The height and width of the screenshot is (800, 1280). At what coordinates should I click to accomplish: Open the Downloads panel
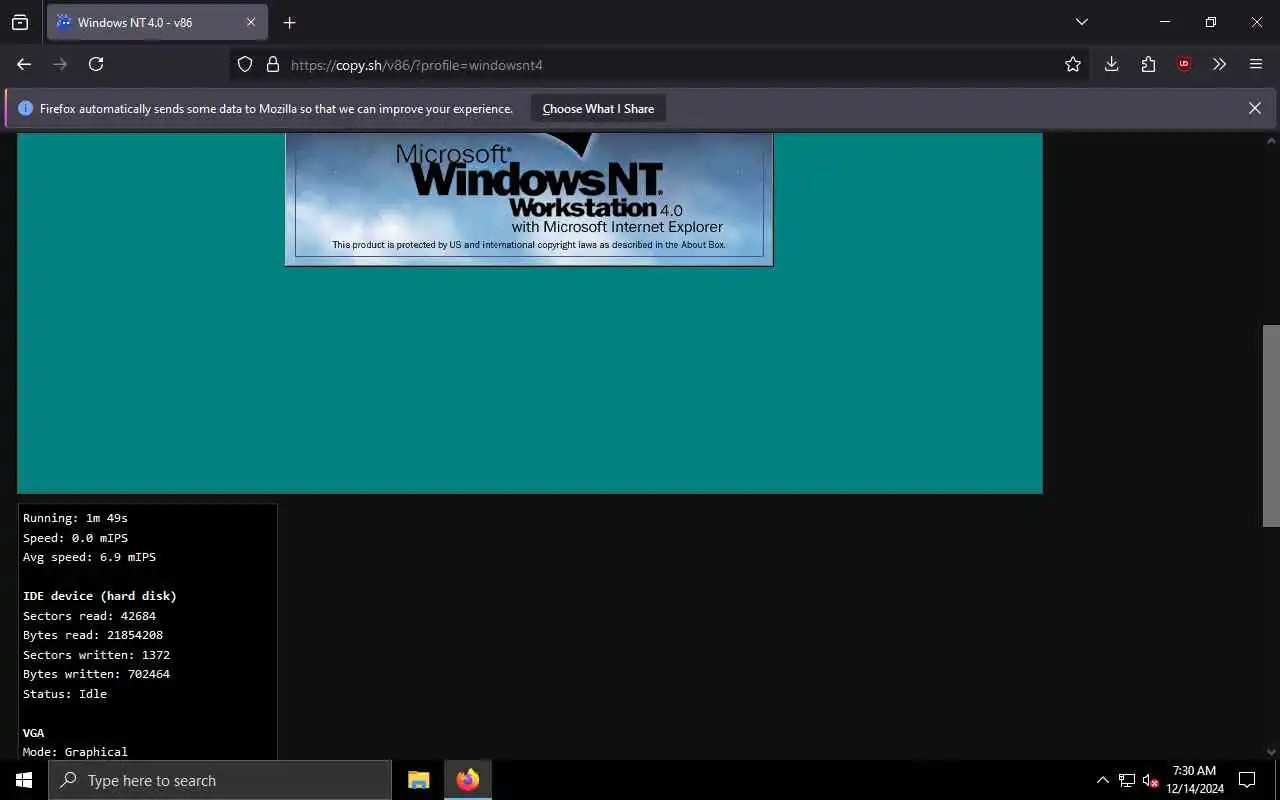1111,64
